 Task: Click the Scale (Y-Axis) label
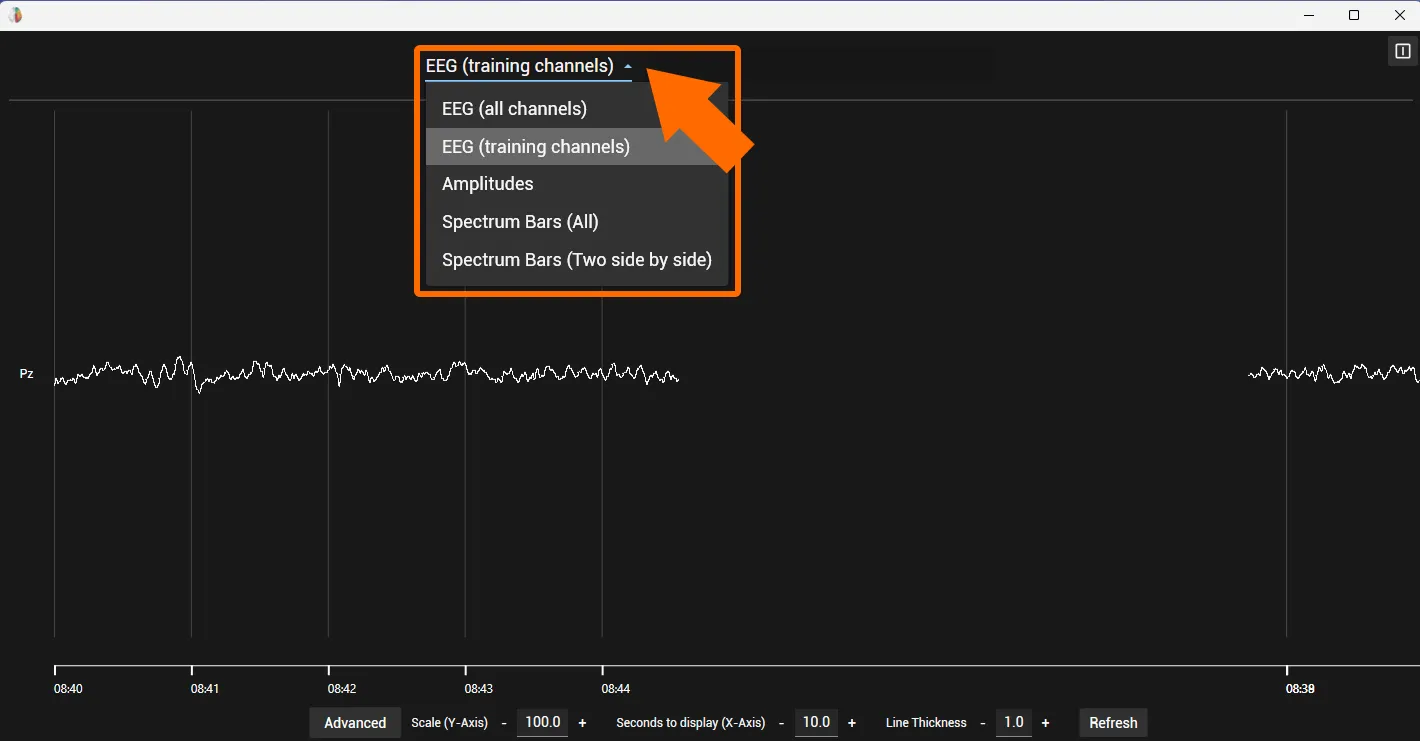click(x=450, y=723)
